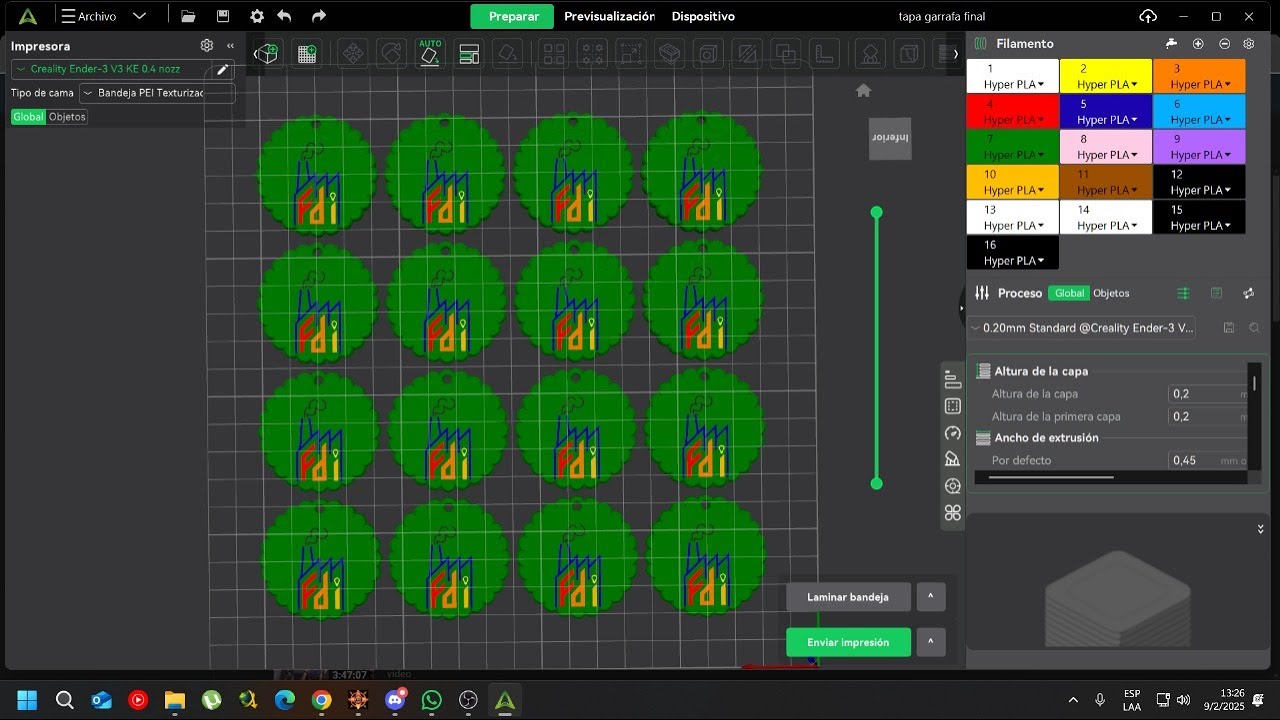Remove a filament with the minus icon
Viewport: 1280px width, 720px height.
point(1225,44)
